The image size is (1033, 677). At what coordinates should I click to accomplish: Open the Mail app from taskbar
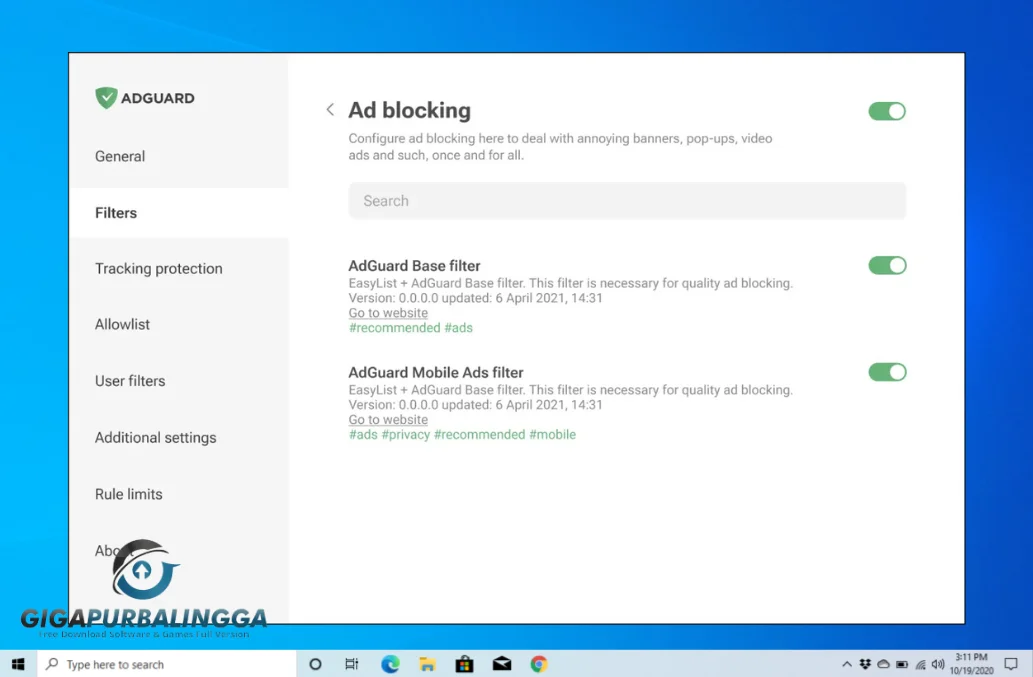coord(501,663)
